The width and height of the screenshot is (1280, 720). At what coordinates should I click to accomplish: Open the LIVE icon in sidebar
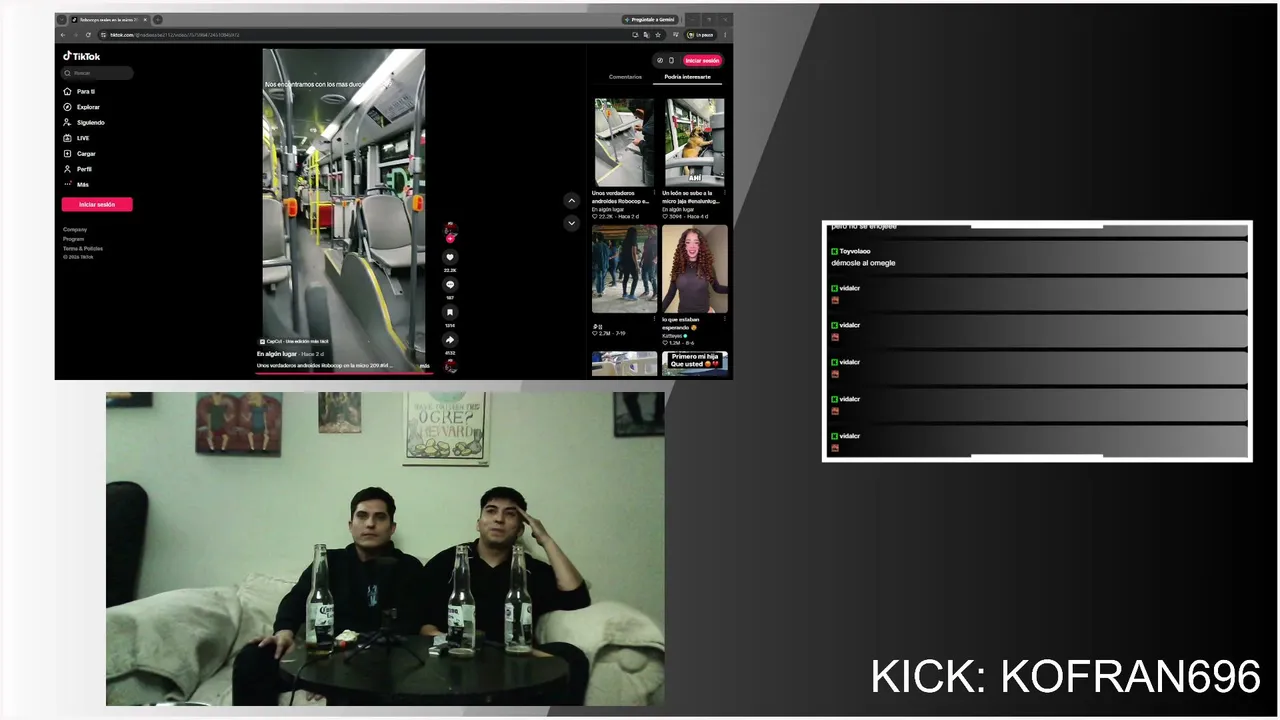coord(67,138)
